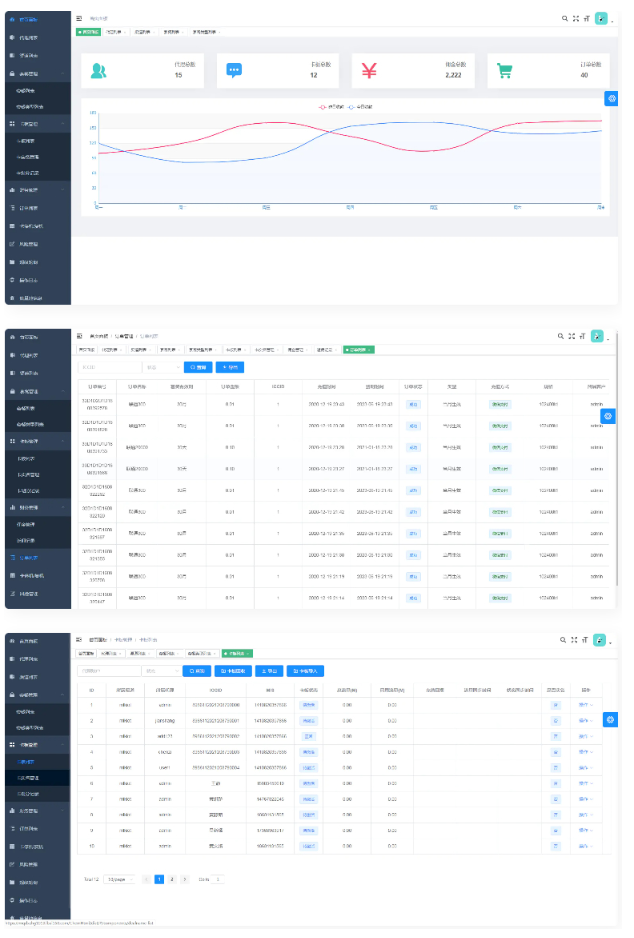Collapse sidebar using the dashboard's hamburger icon

point(80,18)
